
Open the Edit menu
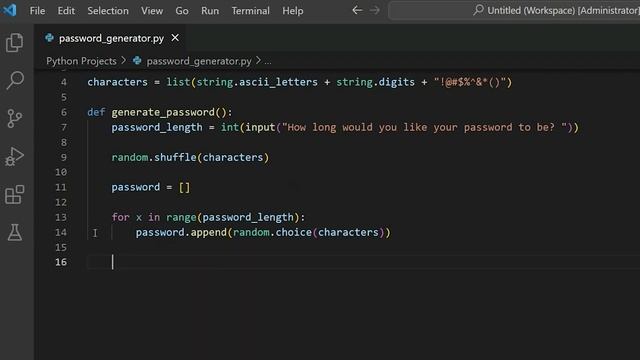(x=66, y=11)
